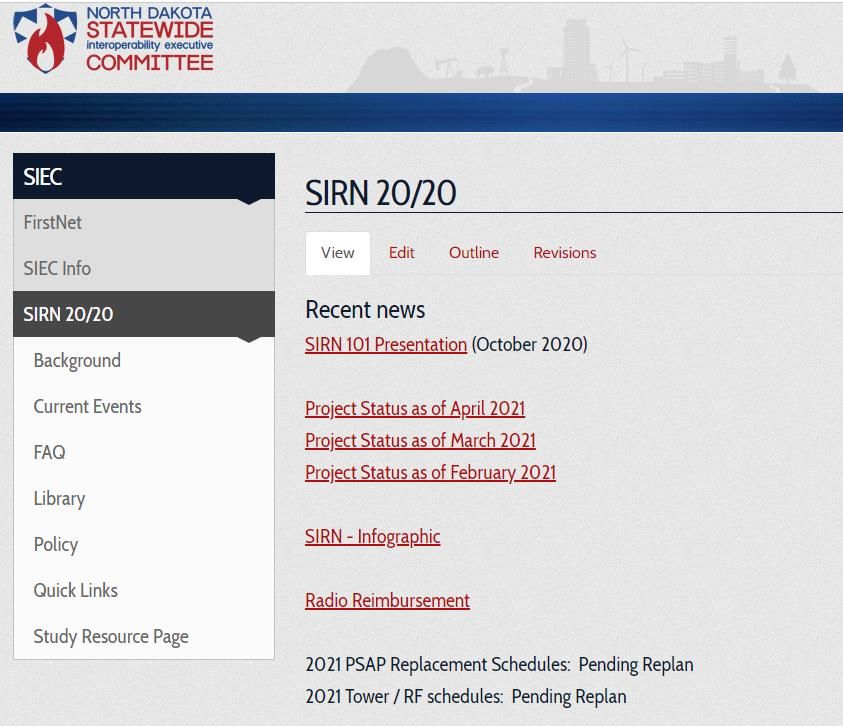Open the SIRN 101 Presentation link
Viewport: 843px width, 726px height.
[x=385, y=345]
